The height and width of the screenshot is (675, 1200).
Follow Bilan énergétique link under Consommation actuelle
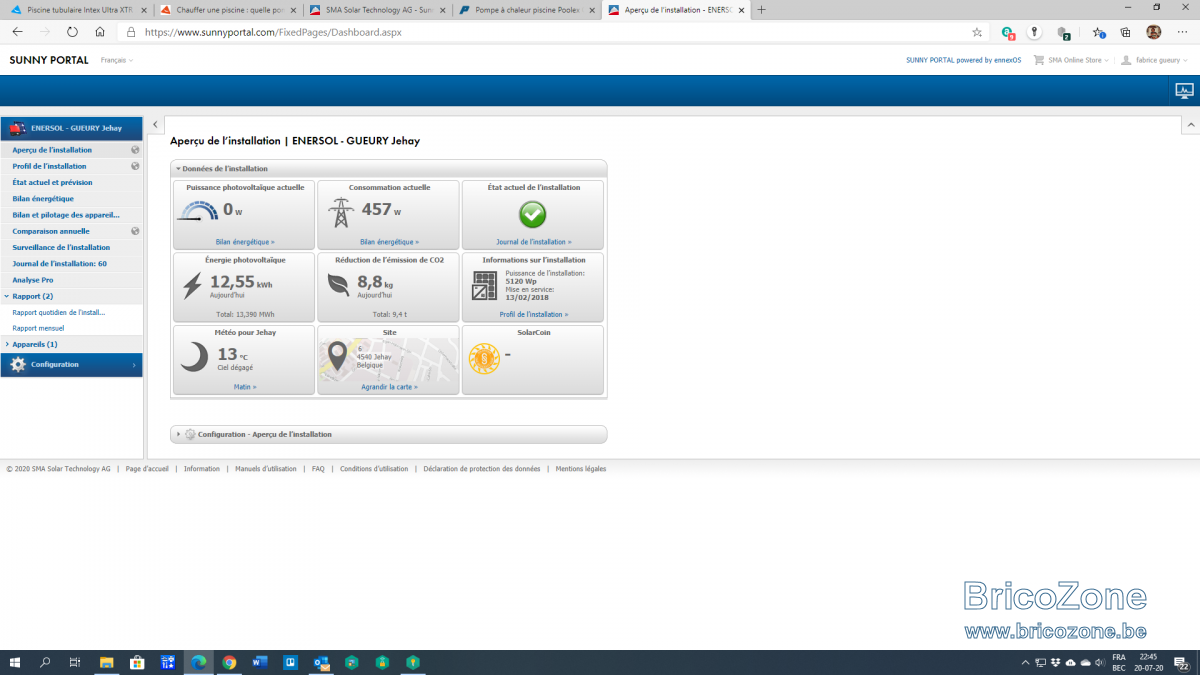[x=389, y=242]
